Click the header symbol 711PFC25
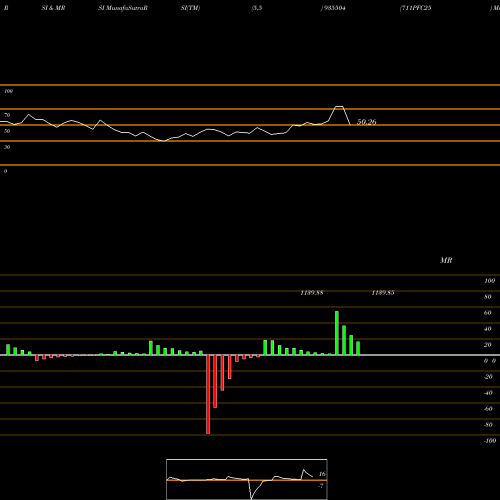The height and width of the screenshot is (500, 500). [x=416, y=8]
